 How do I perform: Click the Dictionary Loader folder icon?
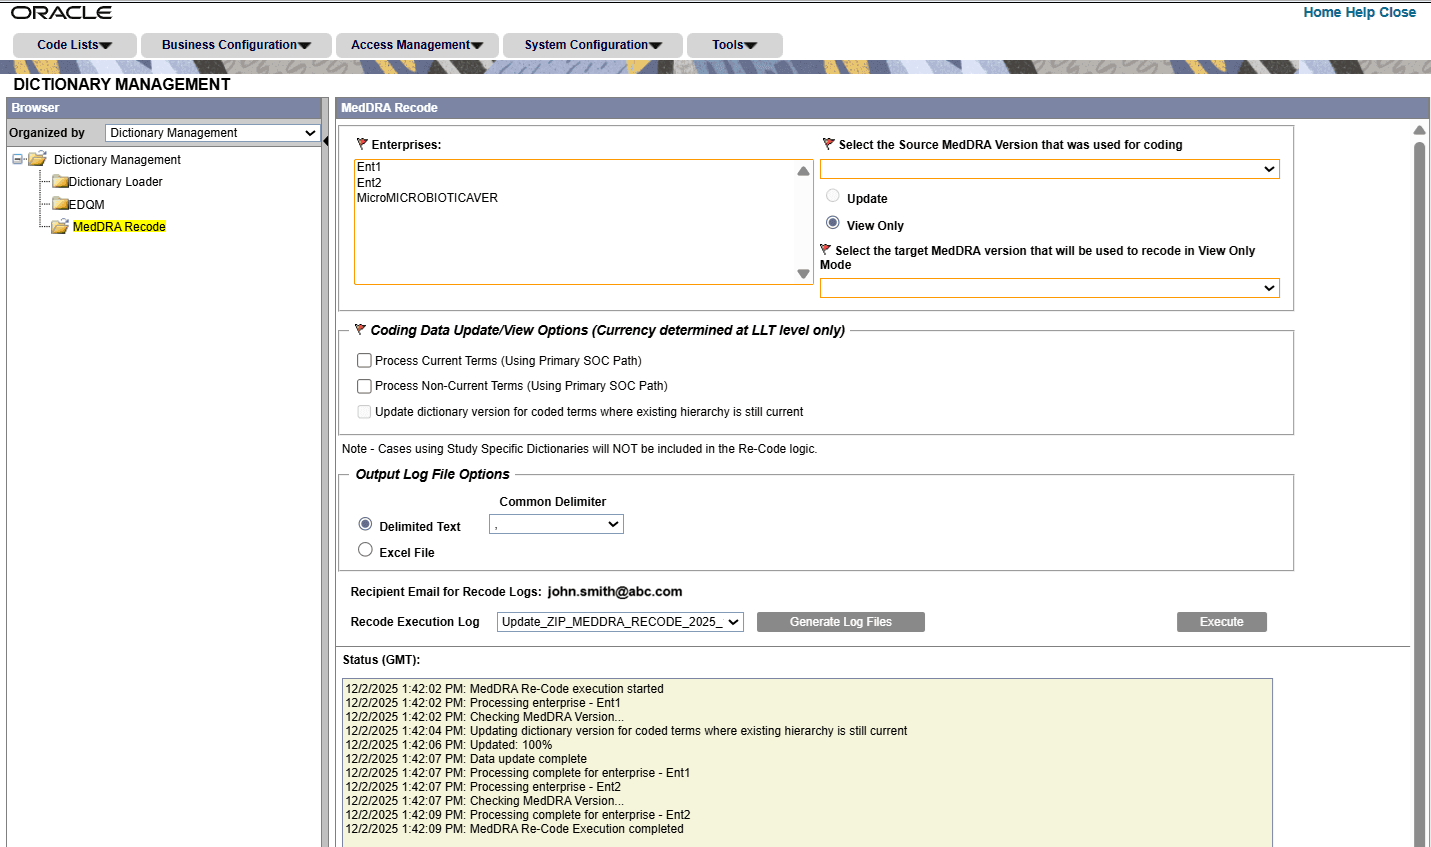[60, 182]
